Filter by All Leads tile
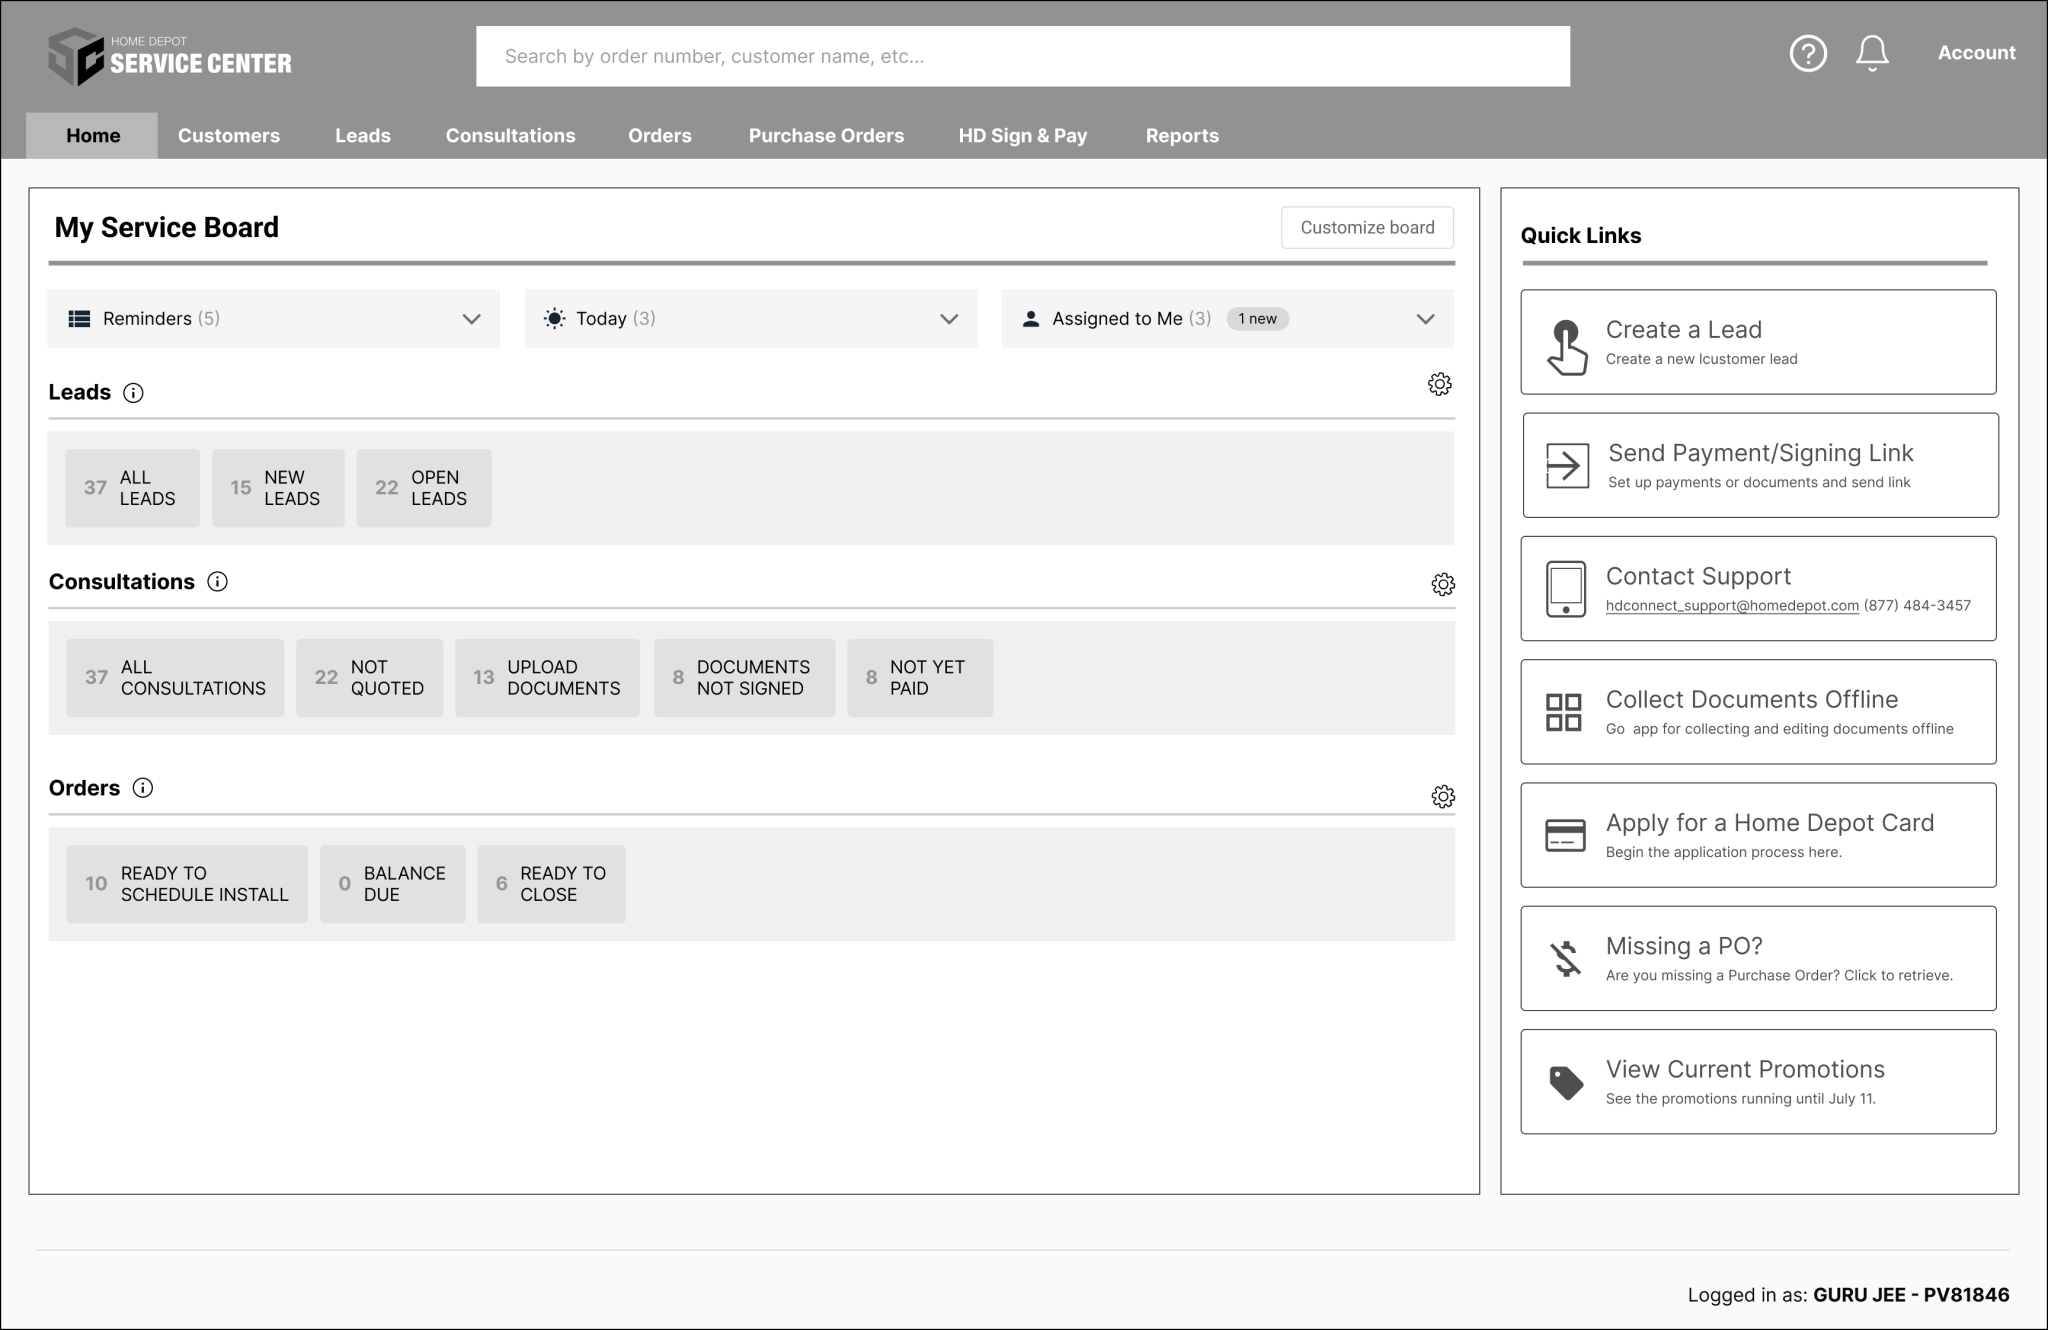The width and height of the screenshot is (2048, 1330). (132, 488)
